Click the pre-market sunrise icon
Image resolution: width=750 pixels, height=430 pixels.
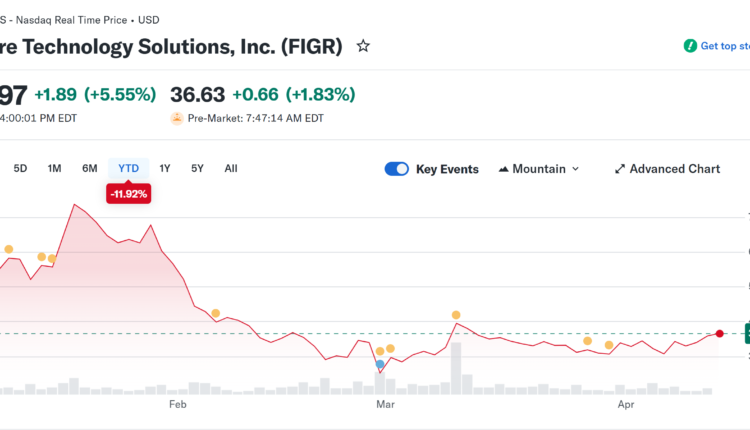click(x=177, y=118)
